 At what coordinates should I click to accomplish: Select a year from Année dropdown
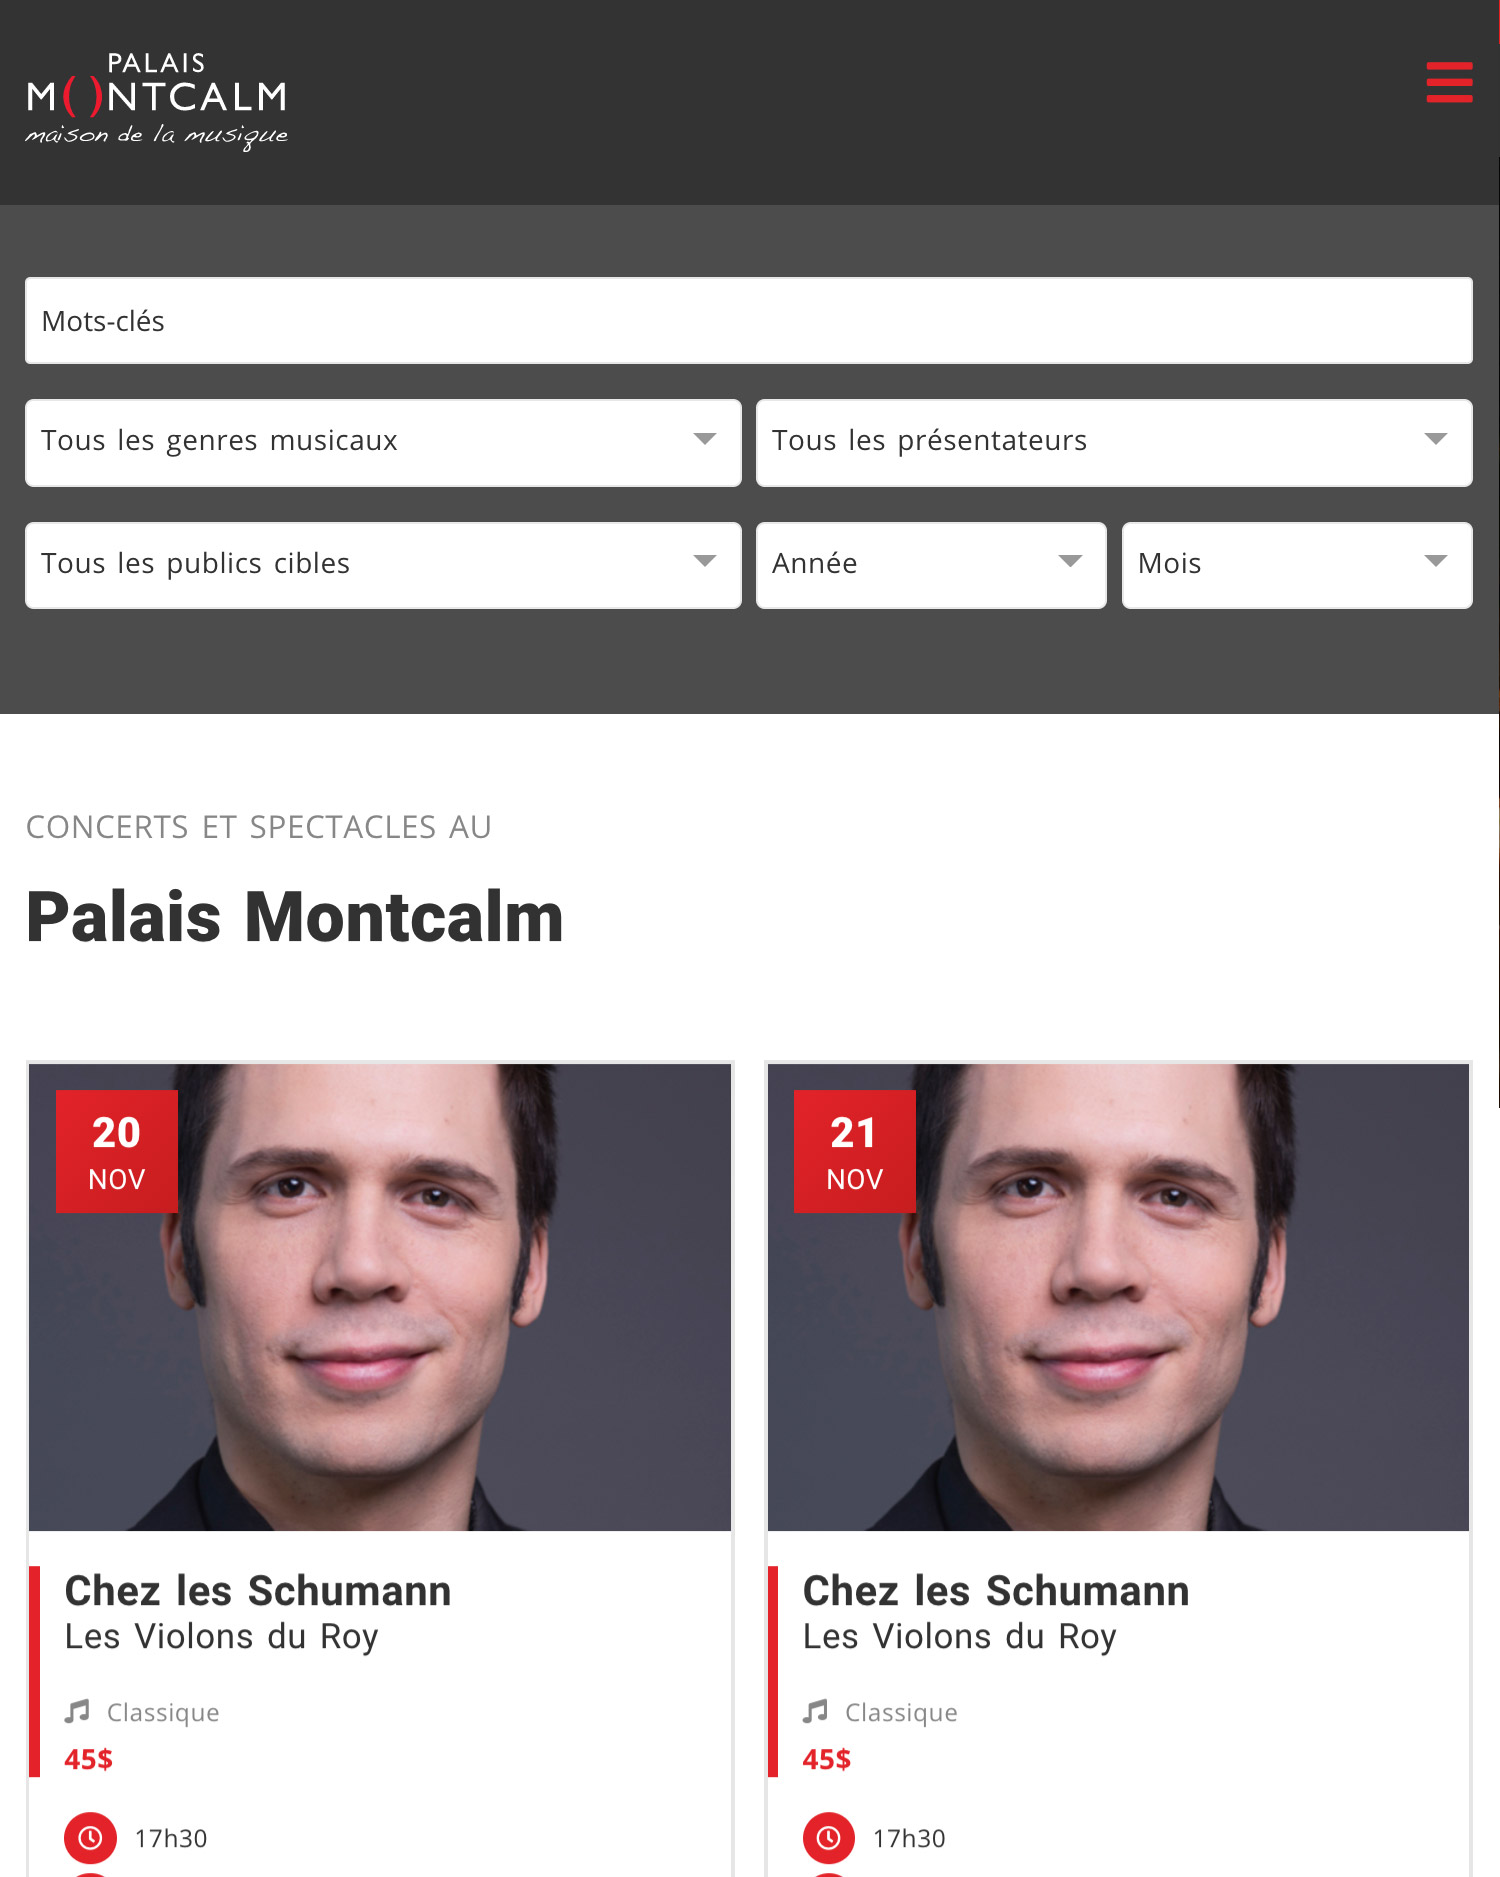coord(931,565)
